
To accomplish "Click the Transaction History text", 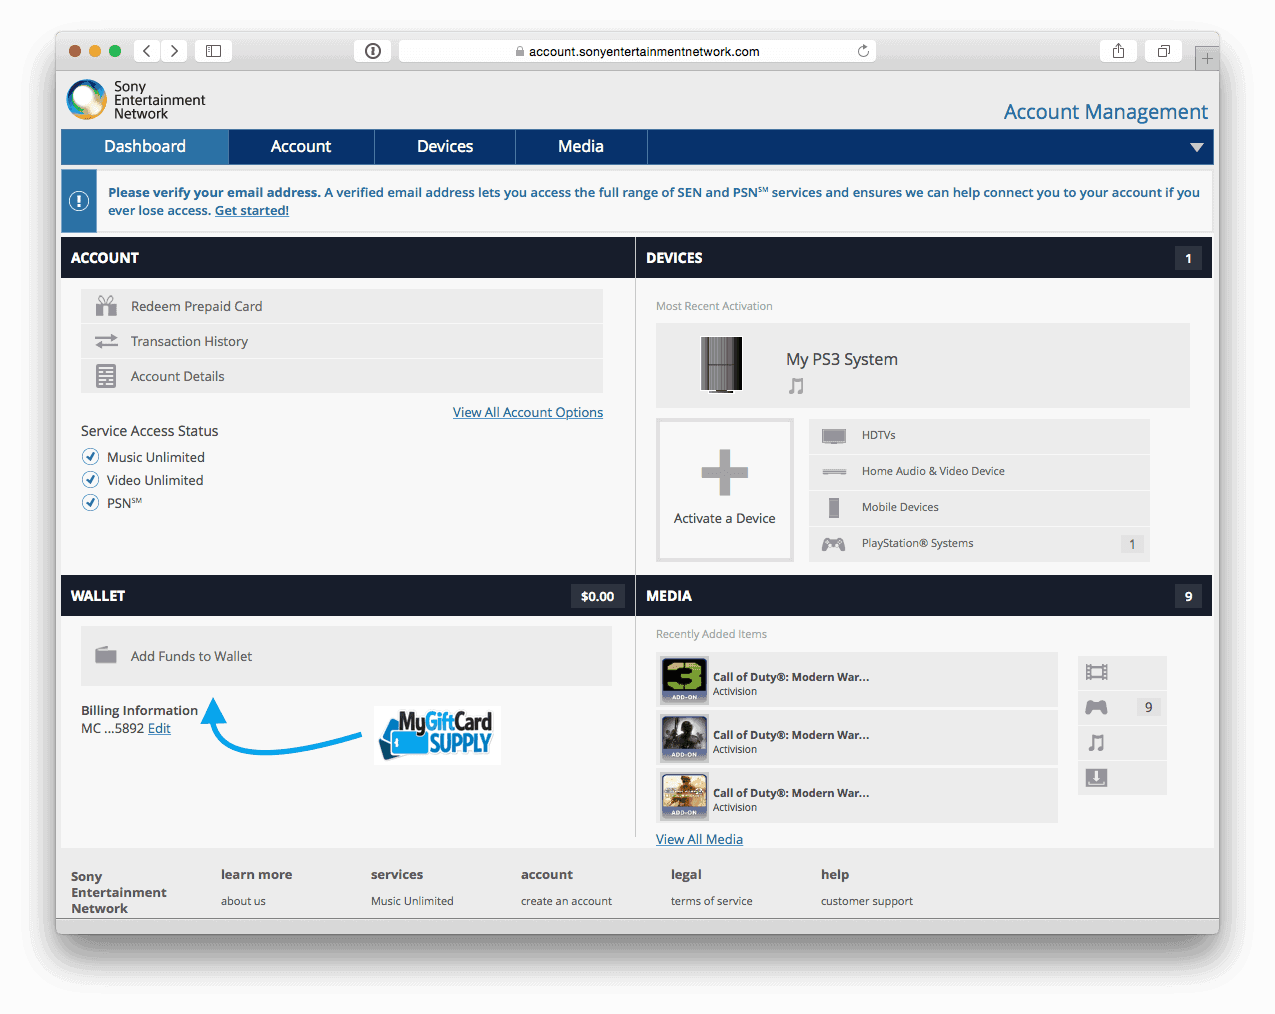I will tap(189, 341).
